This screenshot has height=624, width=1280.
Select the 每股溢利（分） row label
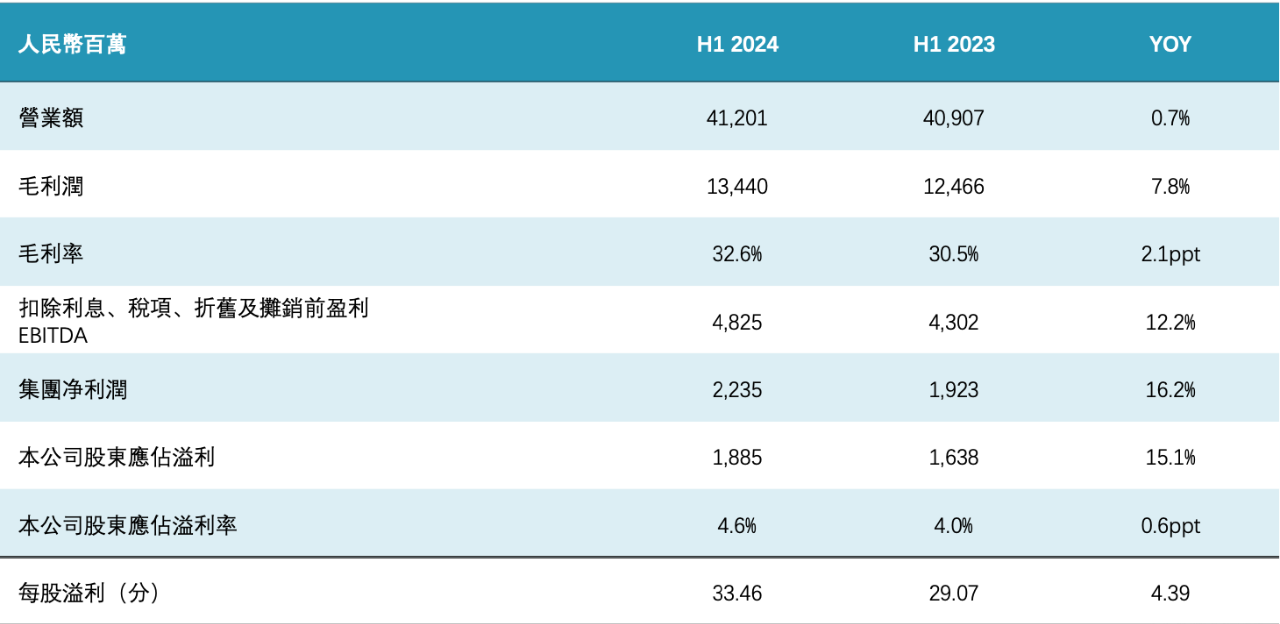tap(89, 593)
